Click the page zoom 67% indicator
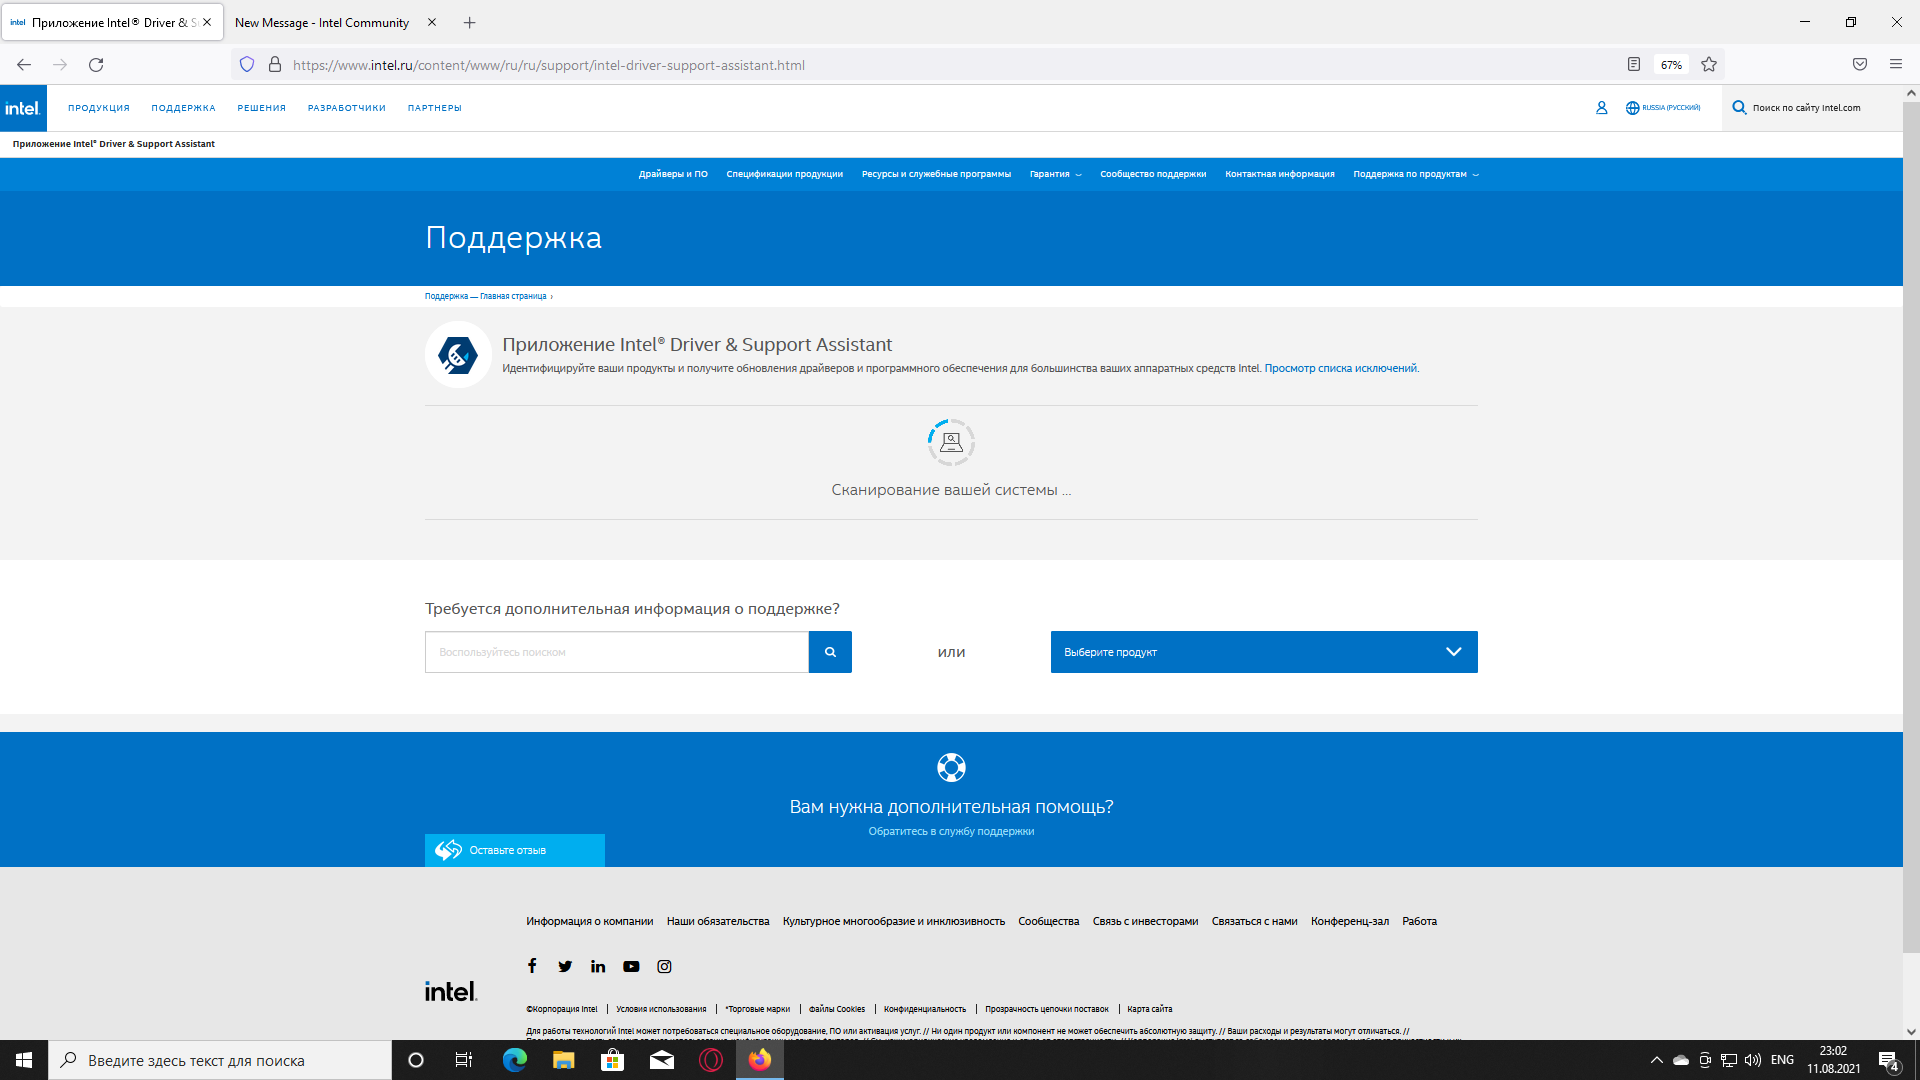1920x1080 pixels. (x=1671, y=65)
